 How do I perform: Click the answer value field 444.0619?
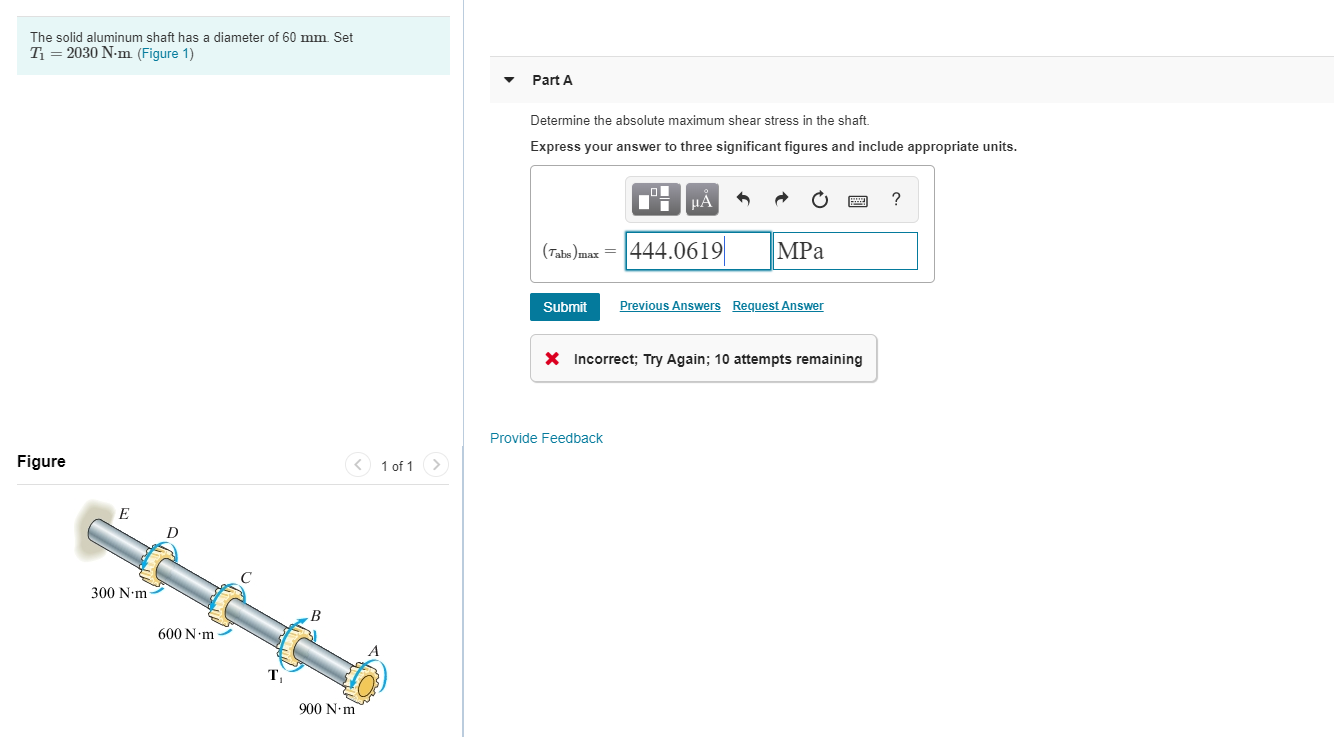click(x=699, y=251)
